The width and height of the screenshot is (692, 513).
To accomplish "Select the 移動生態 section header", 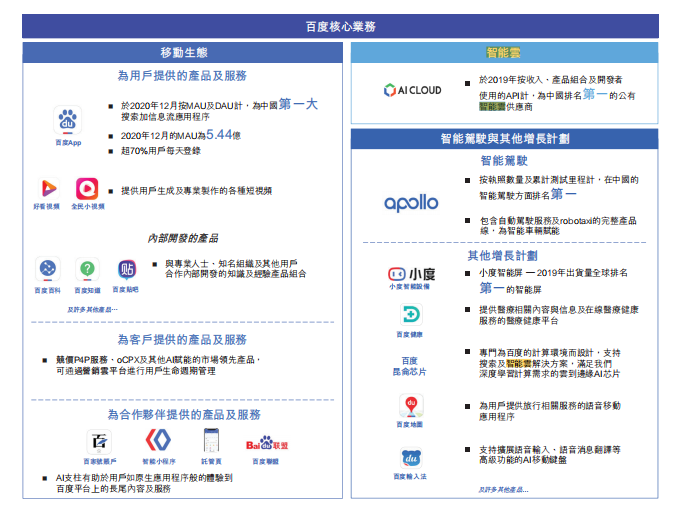I will 183,52.
